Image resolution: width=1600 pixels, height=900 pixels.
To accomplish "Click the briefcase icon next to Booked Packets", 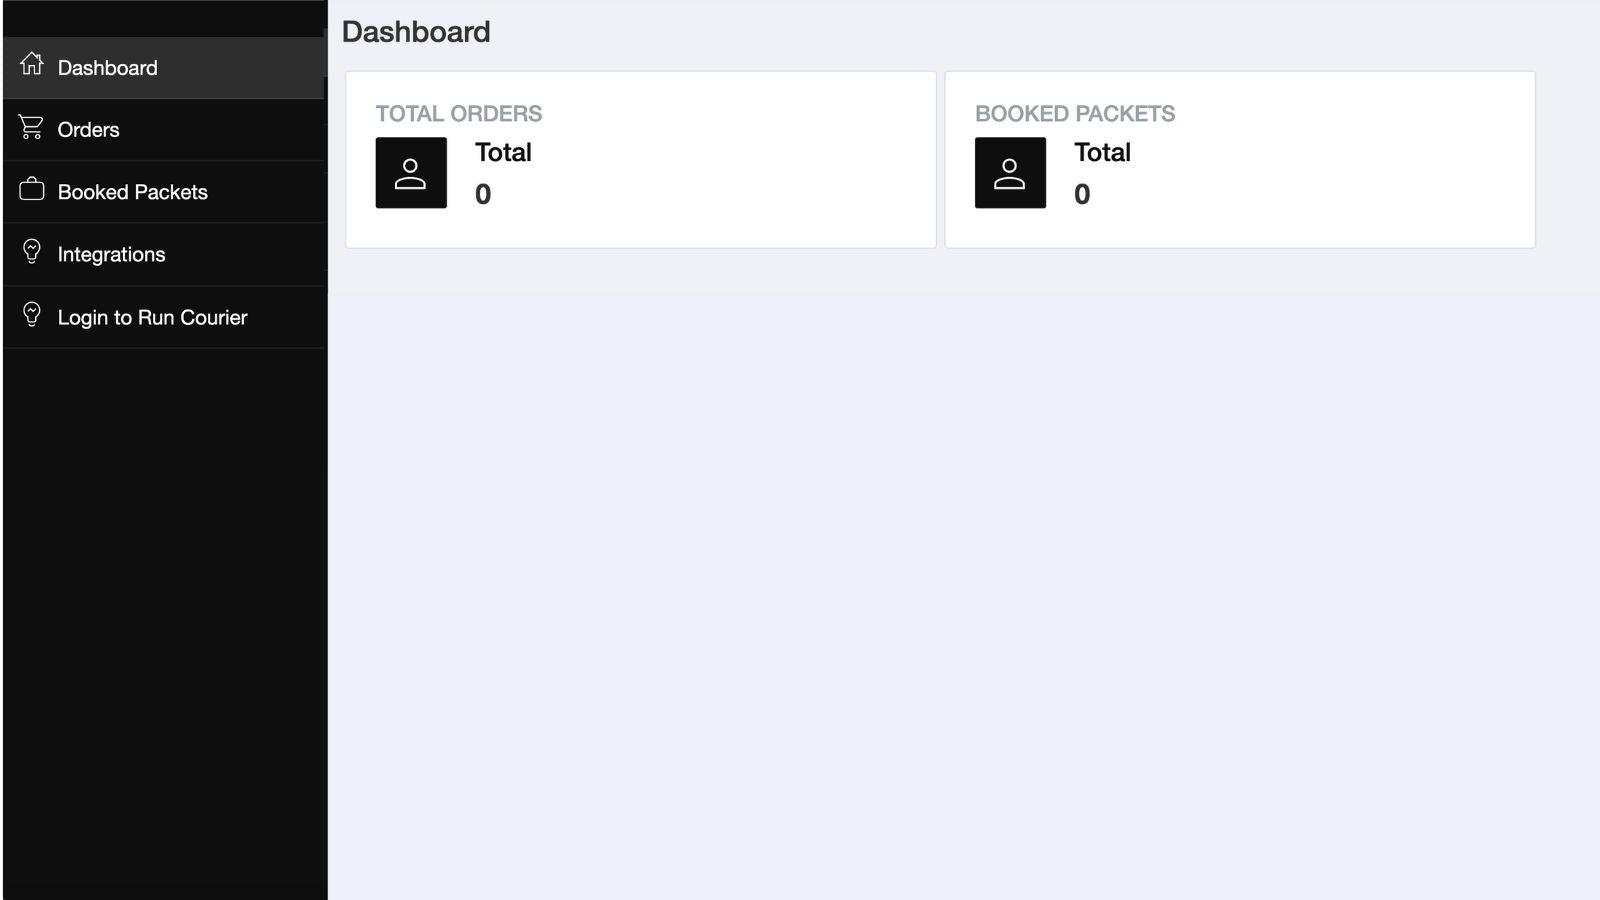I will pyautogui.click(x=31, y=190).
